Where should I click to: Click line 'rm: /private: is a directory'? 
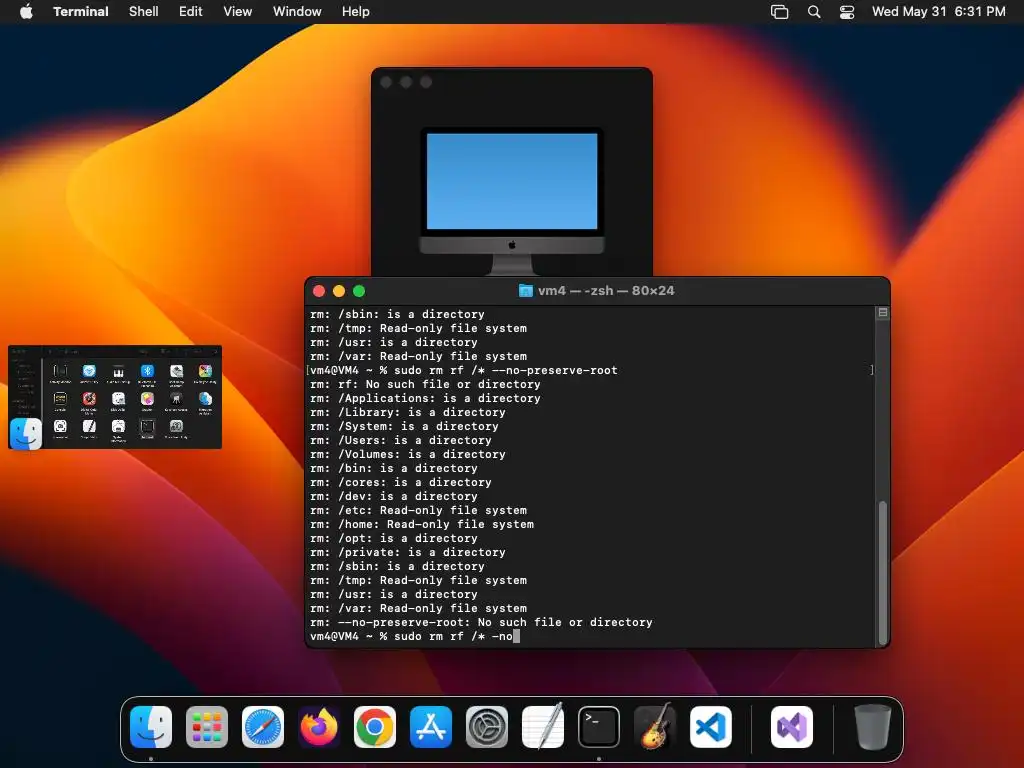[x=408, y=552]
